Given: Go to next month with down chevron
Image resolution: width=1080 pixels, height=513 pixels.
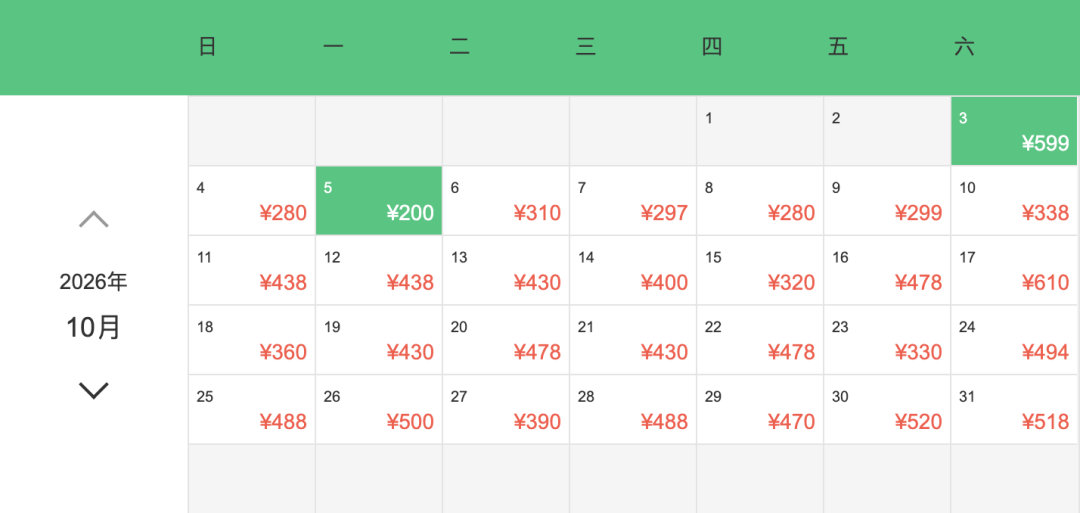Looking at the screenshot, I should (94, 390).
